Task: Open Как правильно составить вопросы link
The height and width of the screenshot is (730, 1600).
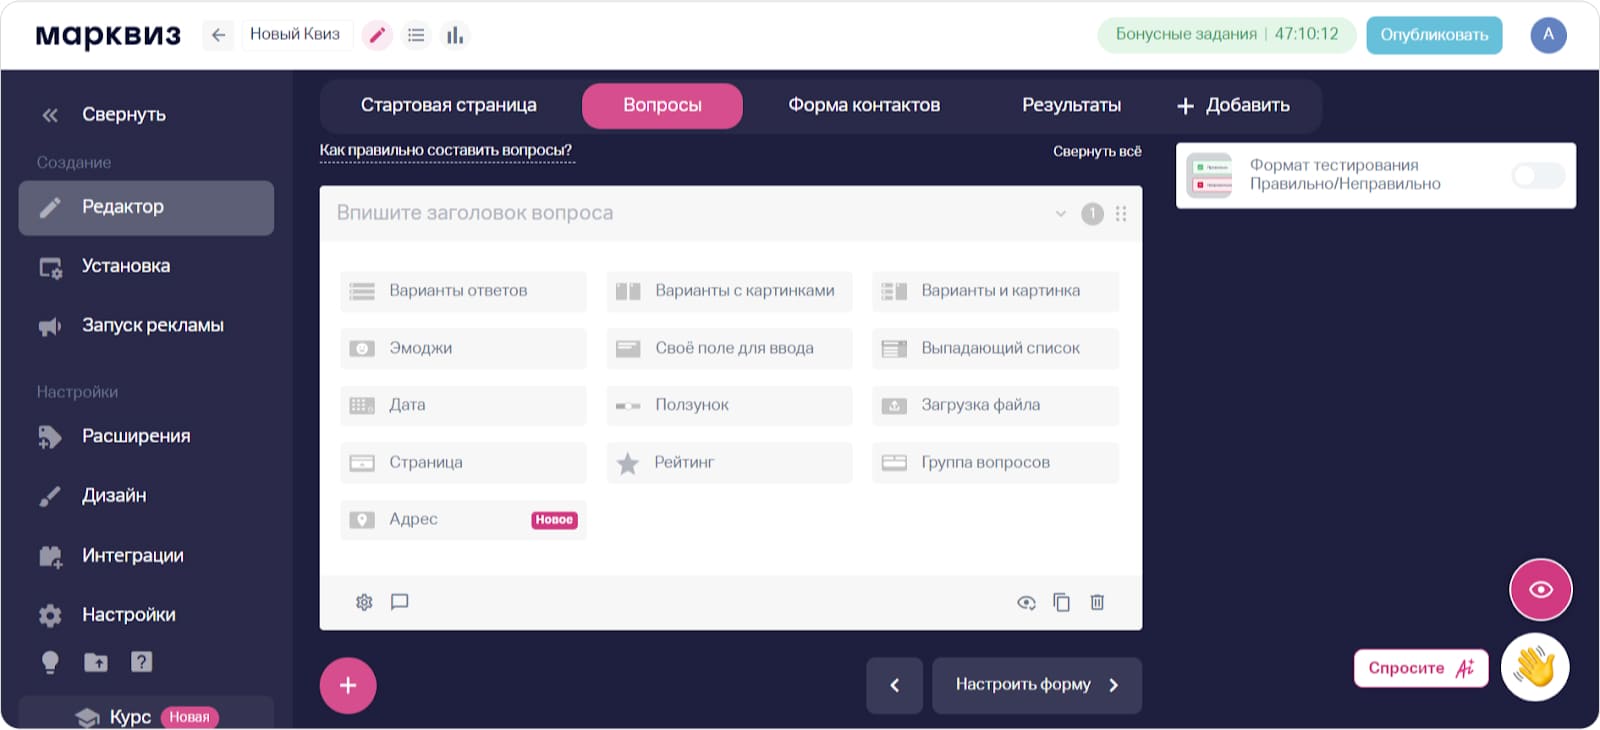Action: tap(446, 151)
